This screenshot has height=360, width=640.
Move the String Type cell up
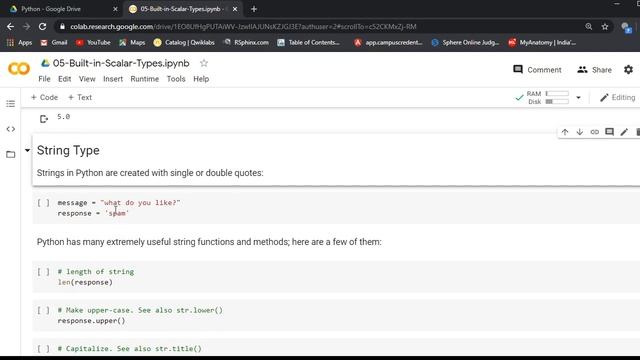click(x=565, y=132)
